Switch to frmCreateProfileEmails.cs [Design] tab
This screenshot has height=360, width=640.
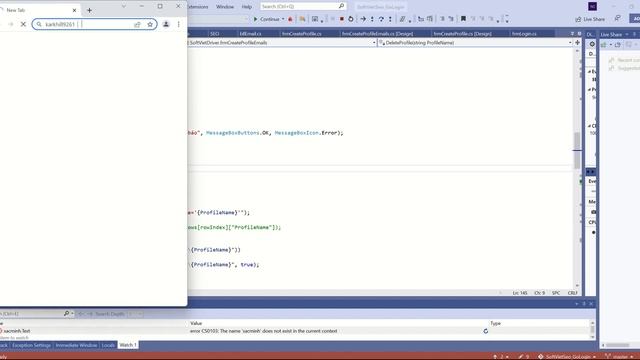point(378,33)
